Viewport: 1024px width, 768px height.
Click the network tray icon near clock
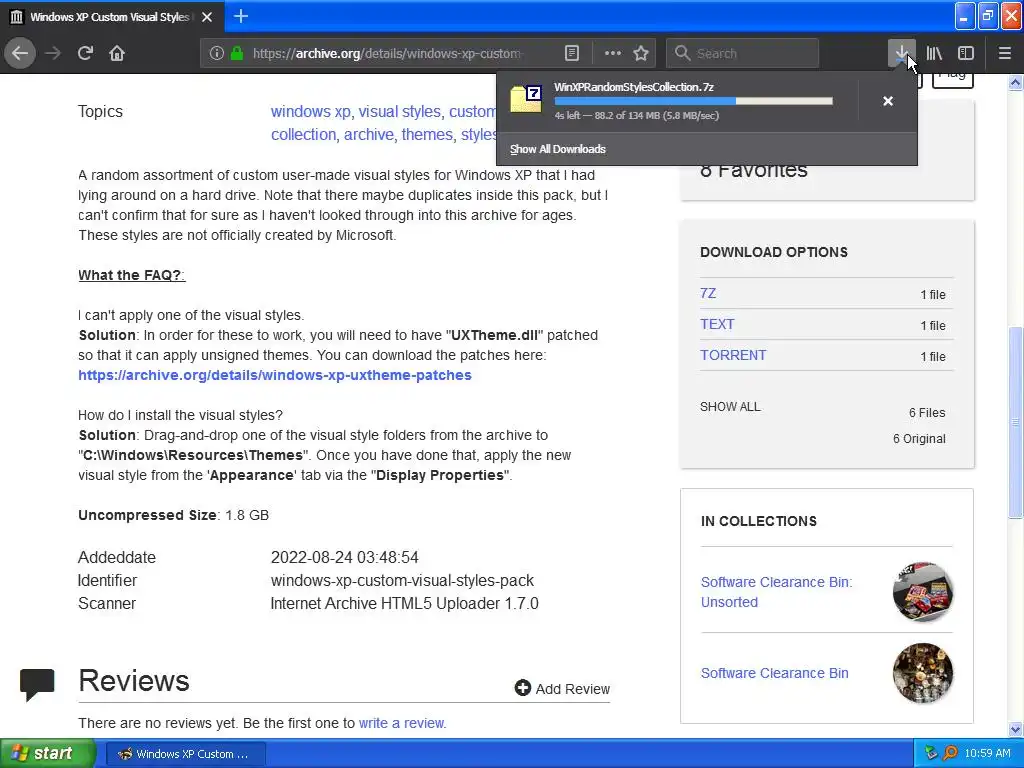pyautogui.click(x=931, y=753)
